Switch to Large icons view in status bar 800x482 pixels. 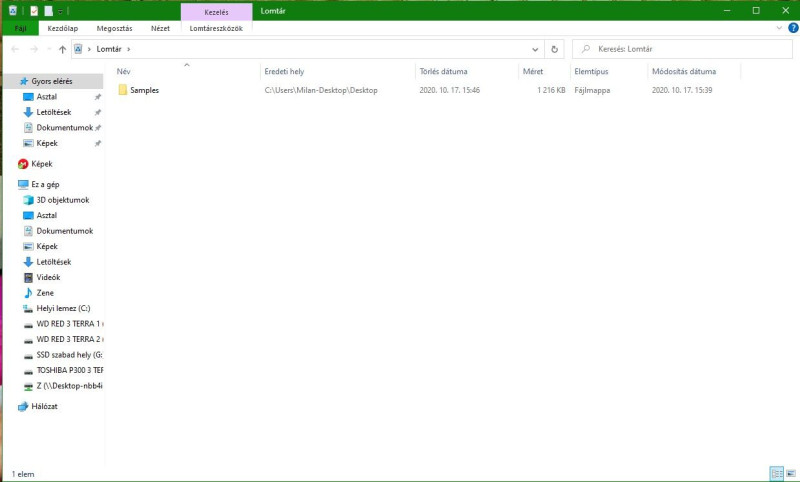791,473
